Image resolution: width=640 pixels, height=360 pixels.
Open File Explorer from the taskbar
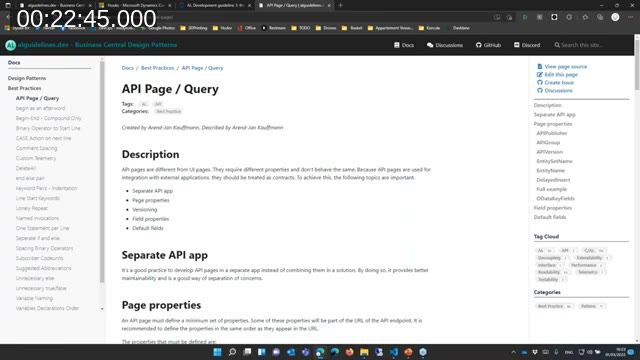coord(364,352)
